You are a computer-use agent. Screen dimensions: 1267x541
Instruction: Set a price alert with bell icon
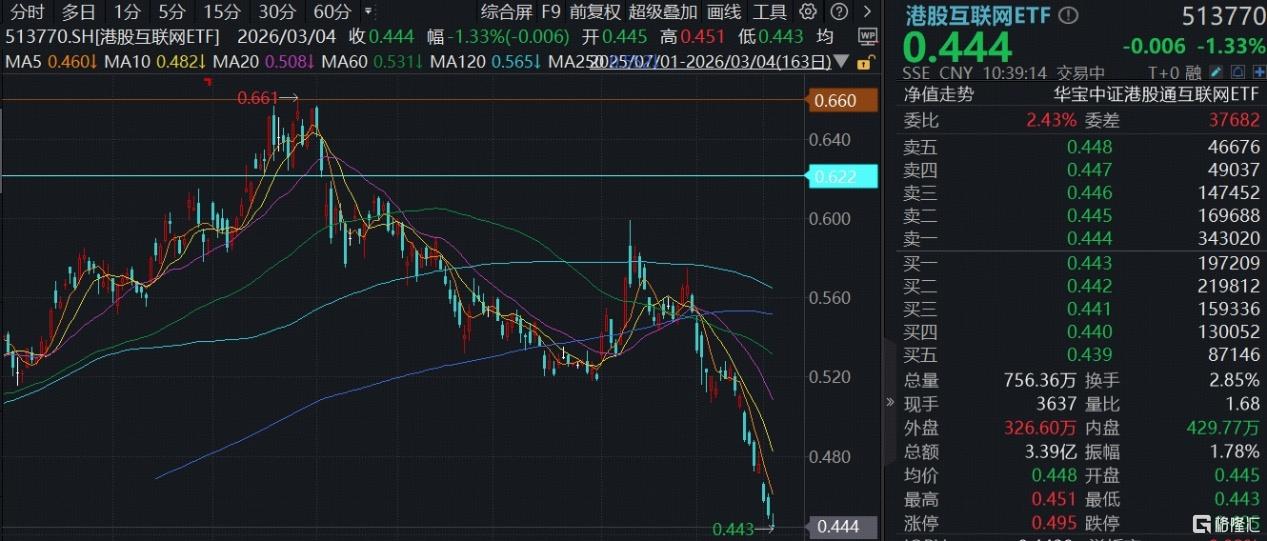tap(1236, 73)
